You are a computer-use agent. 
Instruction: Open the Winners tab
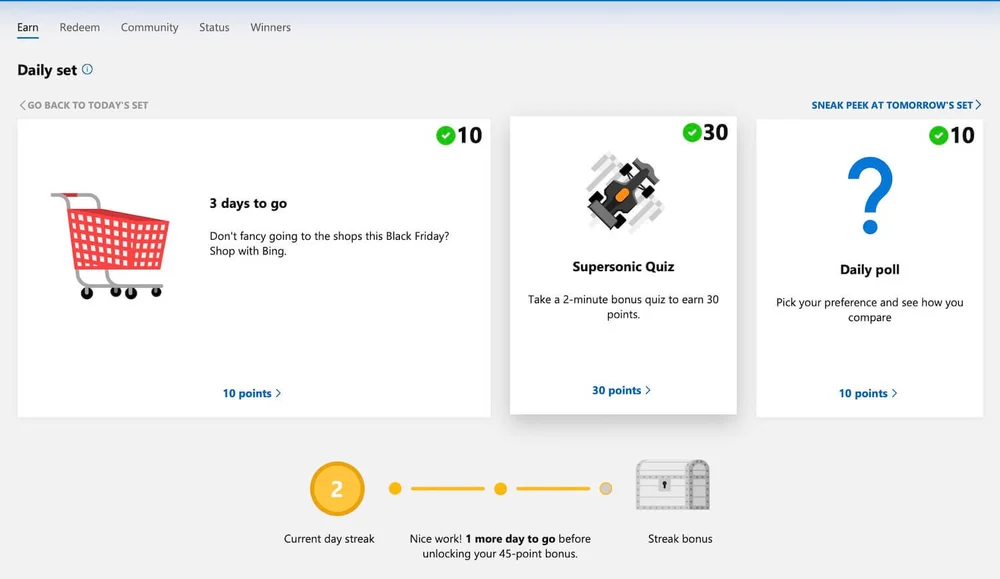tap(270, 27)
